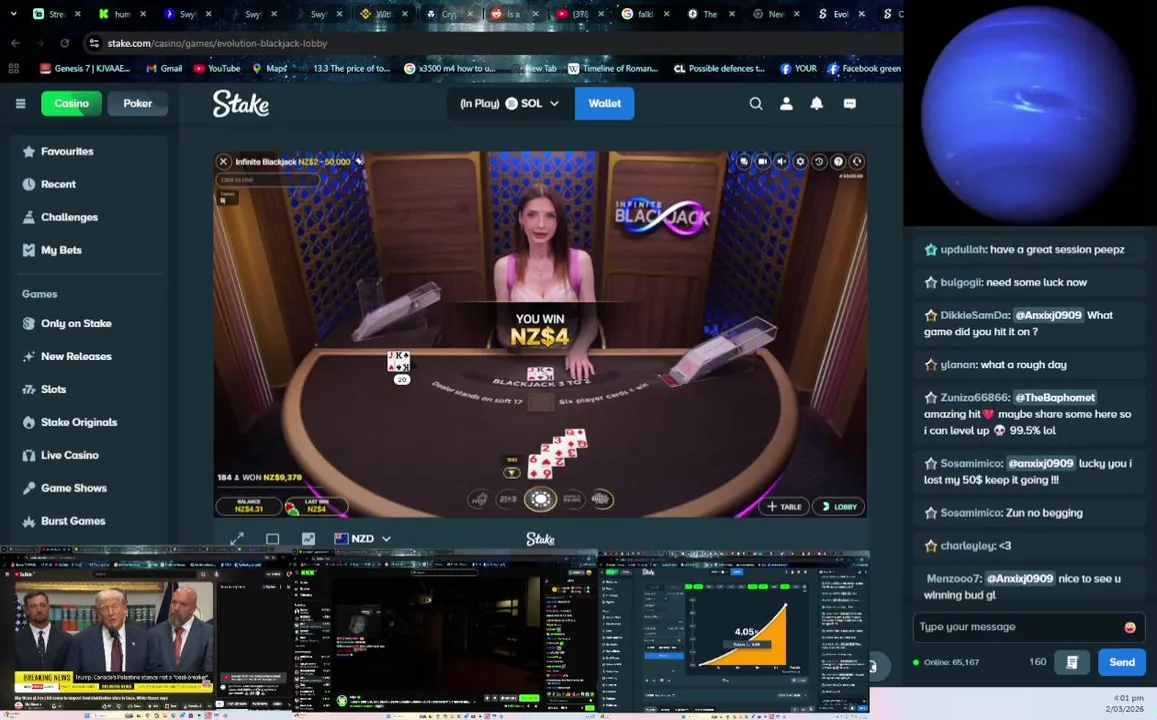
Task: Click the in-game 'Click to chat' field
Action: coord(267,179)
